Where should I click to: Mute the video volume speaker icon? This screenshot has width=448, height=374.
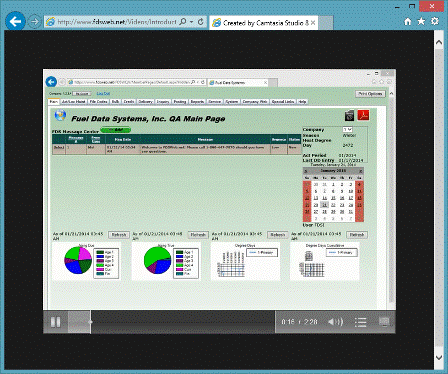tap(335, 322)
